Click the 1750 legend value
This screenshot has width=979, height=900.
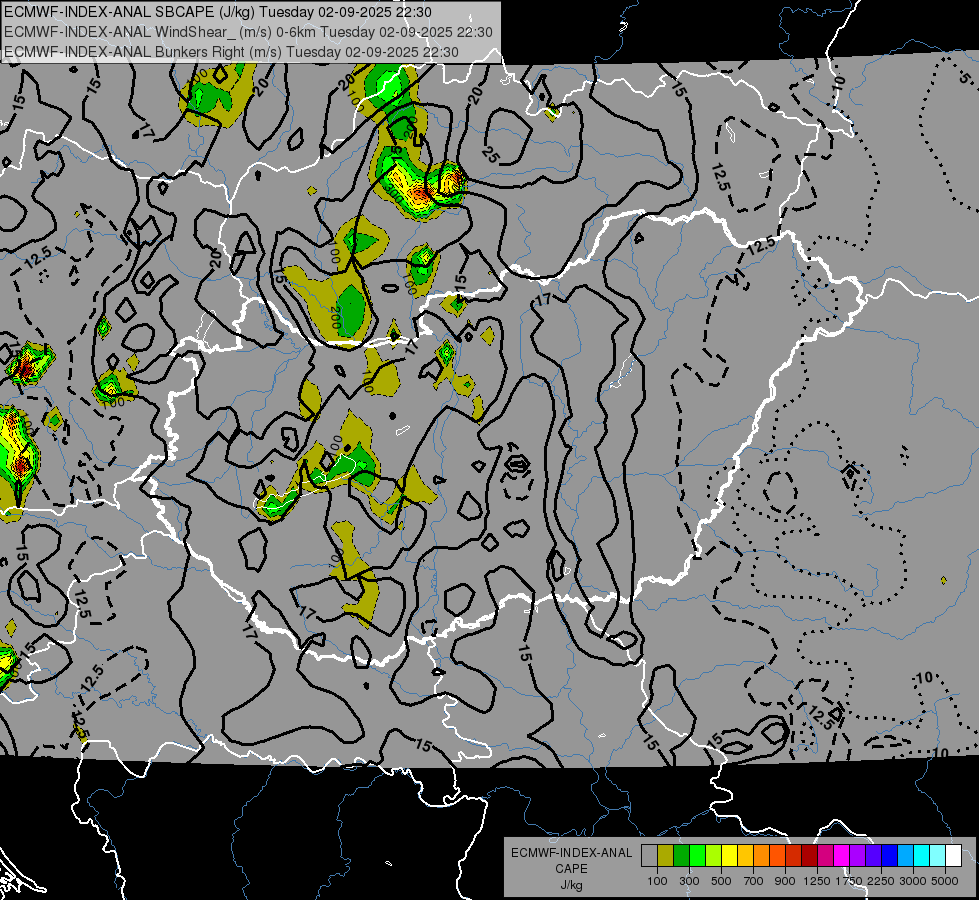coord(849,881)
